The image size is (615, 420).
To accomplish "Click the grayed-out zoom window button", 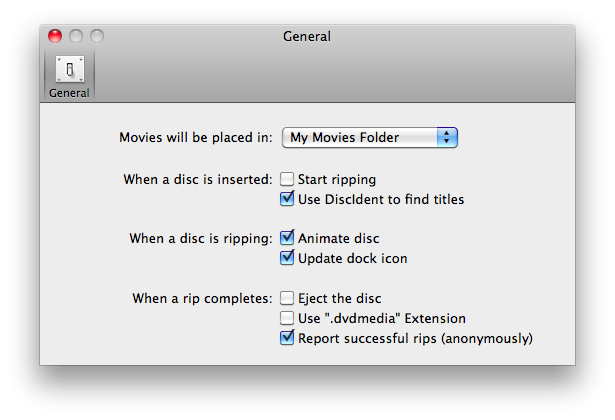I will tap(97, 36).
